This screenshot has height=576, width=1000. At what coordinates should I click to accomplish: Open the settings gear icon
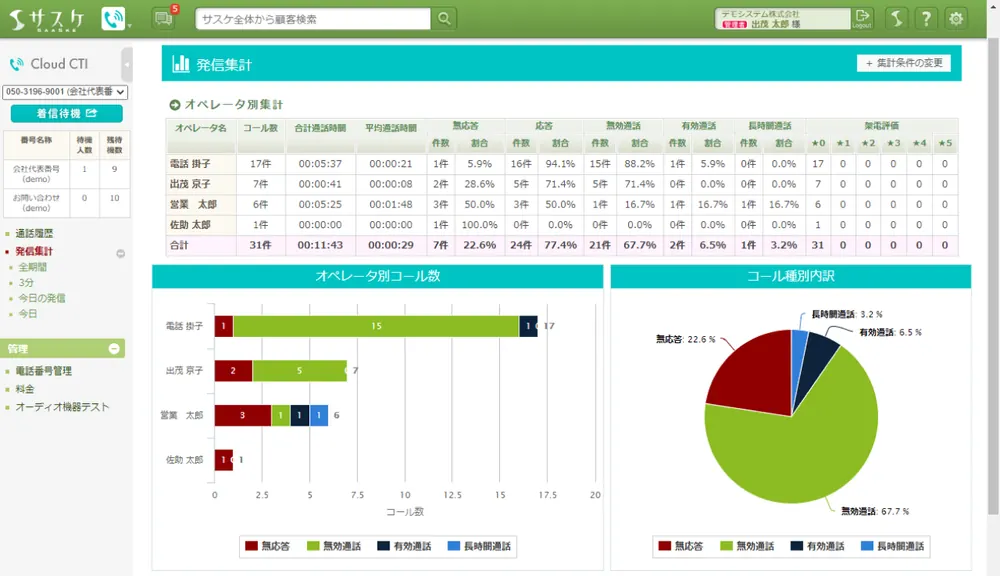(x=957, y=18)
